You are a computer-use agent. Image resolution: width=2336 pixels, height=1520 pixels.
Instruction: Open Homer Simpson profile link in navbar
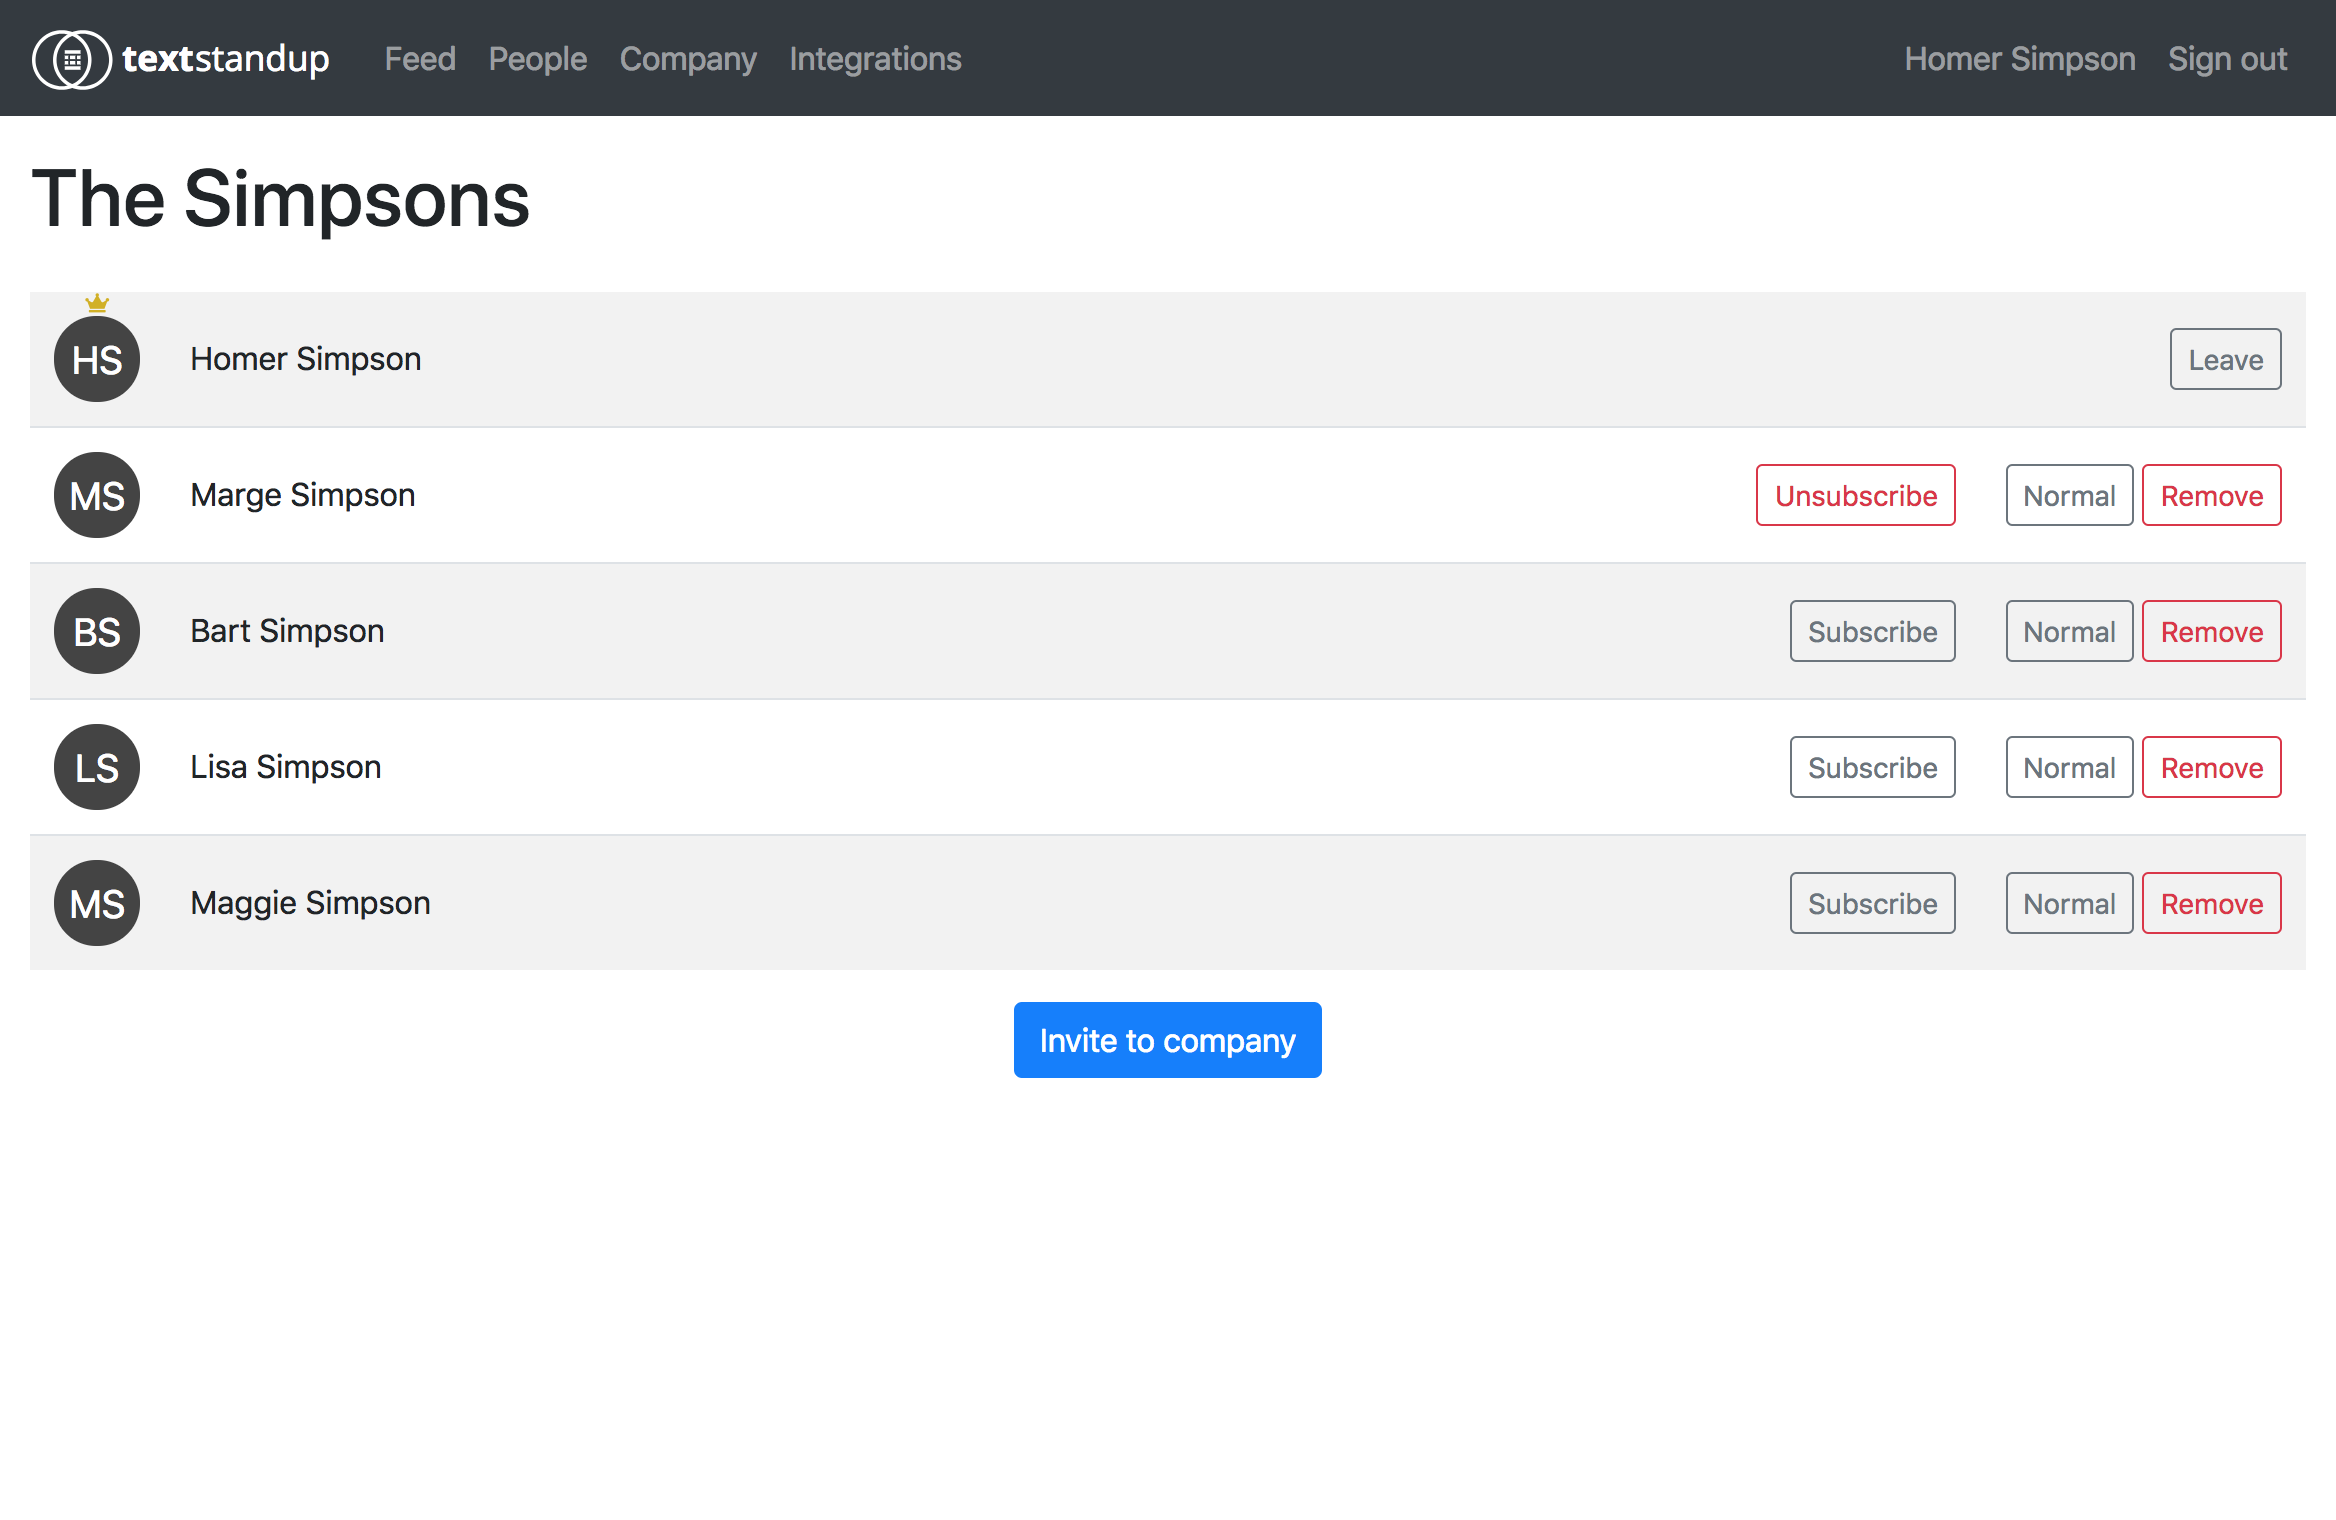pos(2019,59)
